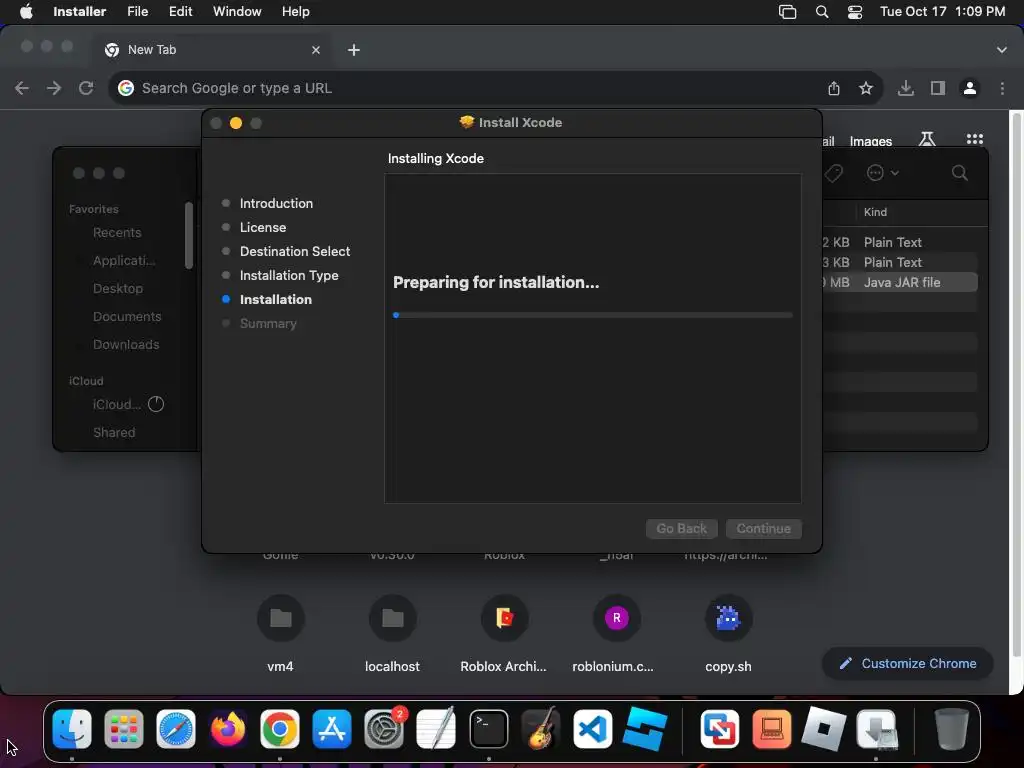
Task: Open the File menu
Action: (x=138, y=12)
